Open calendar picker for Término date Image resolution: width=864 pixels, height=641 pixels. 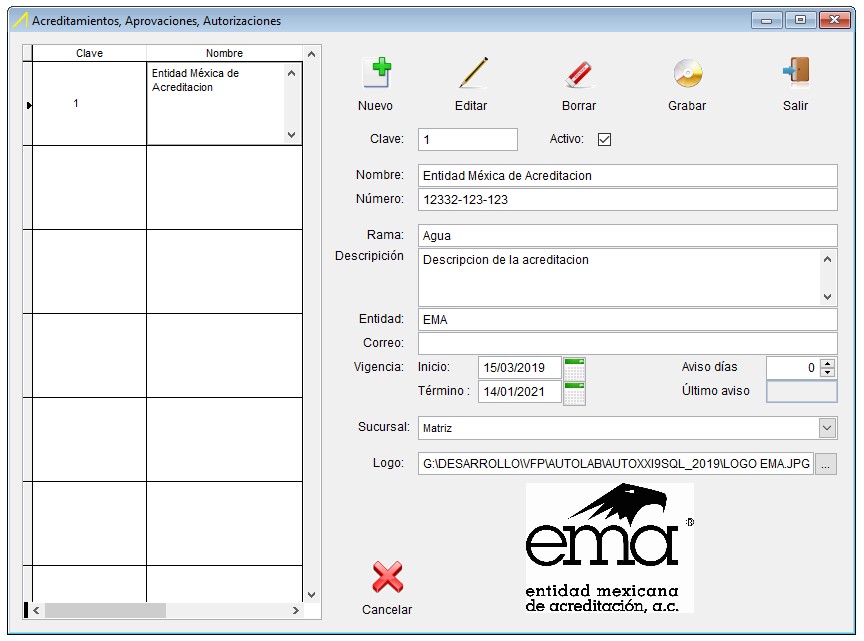tap(574, 393)
